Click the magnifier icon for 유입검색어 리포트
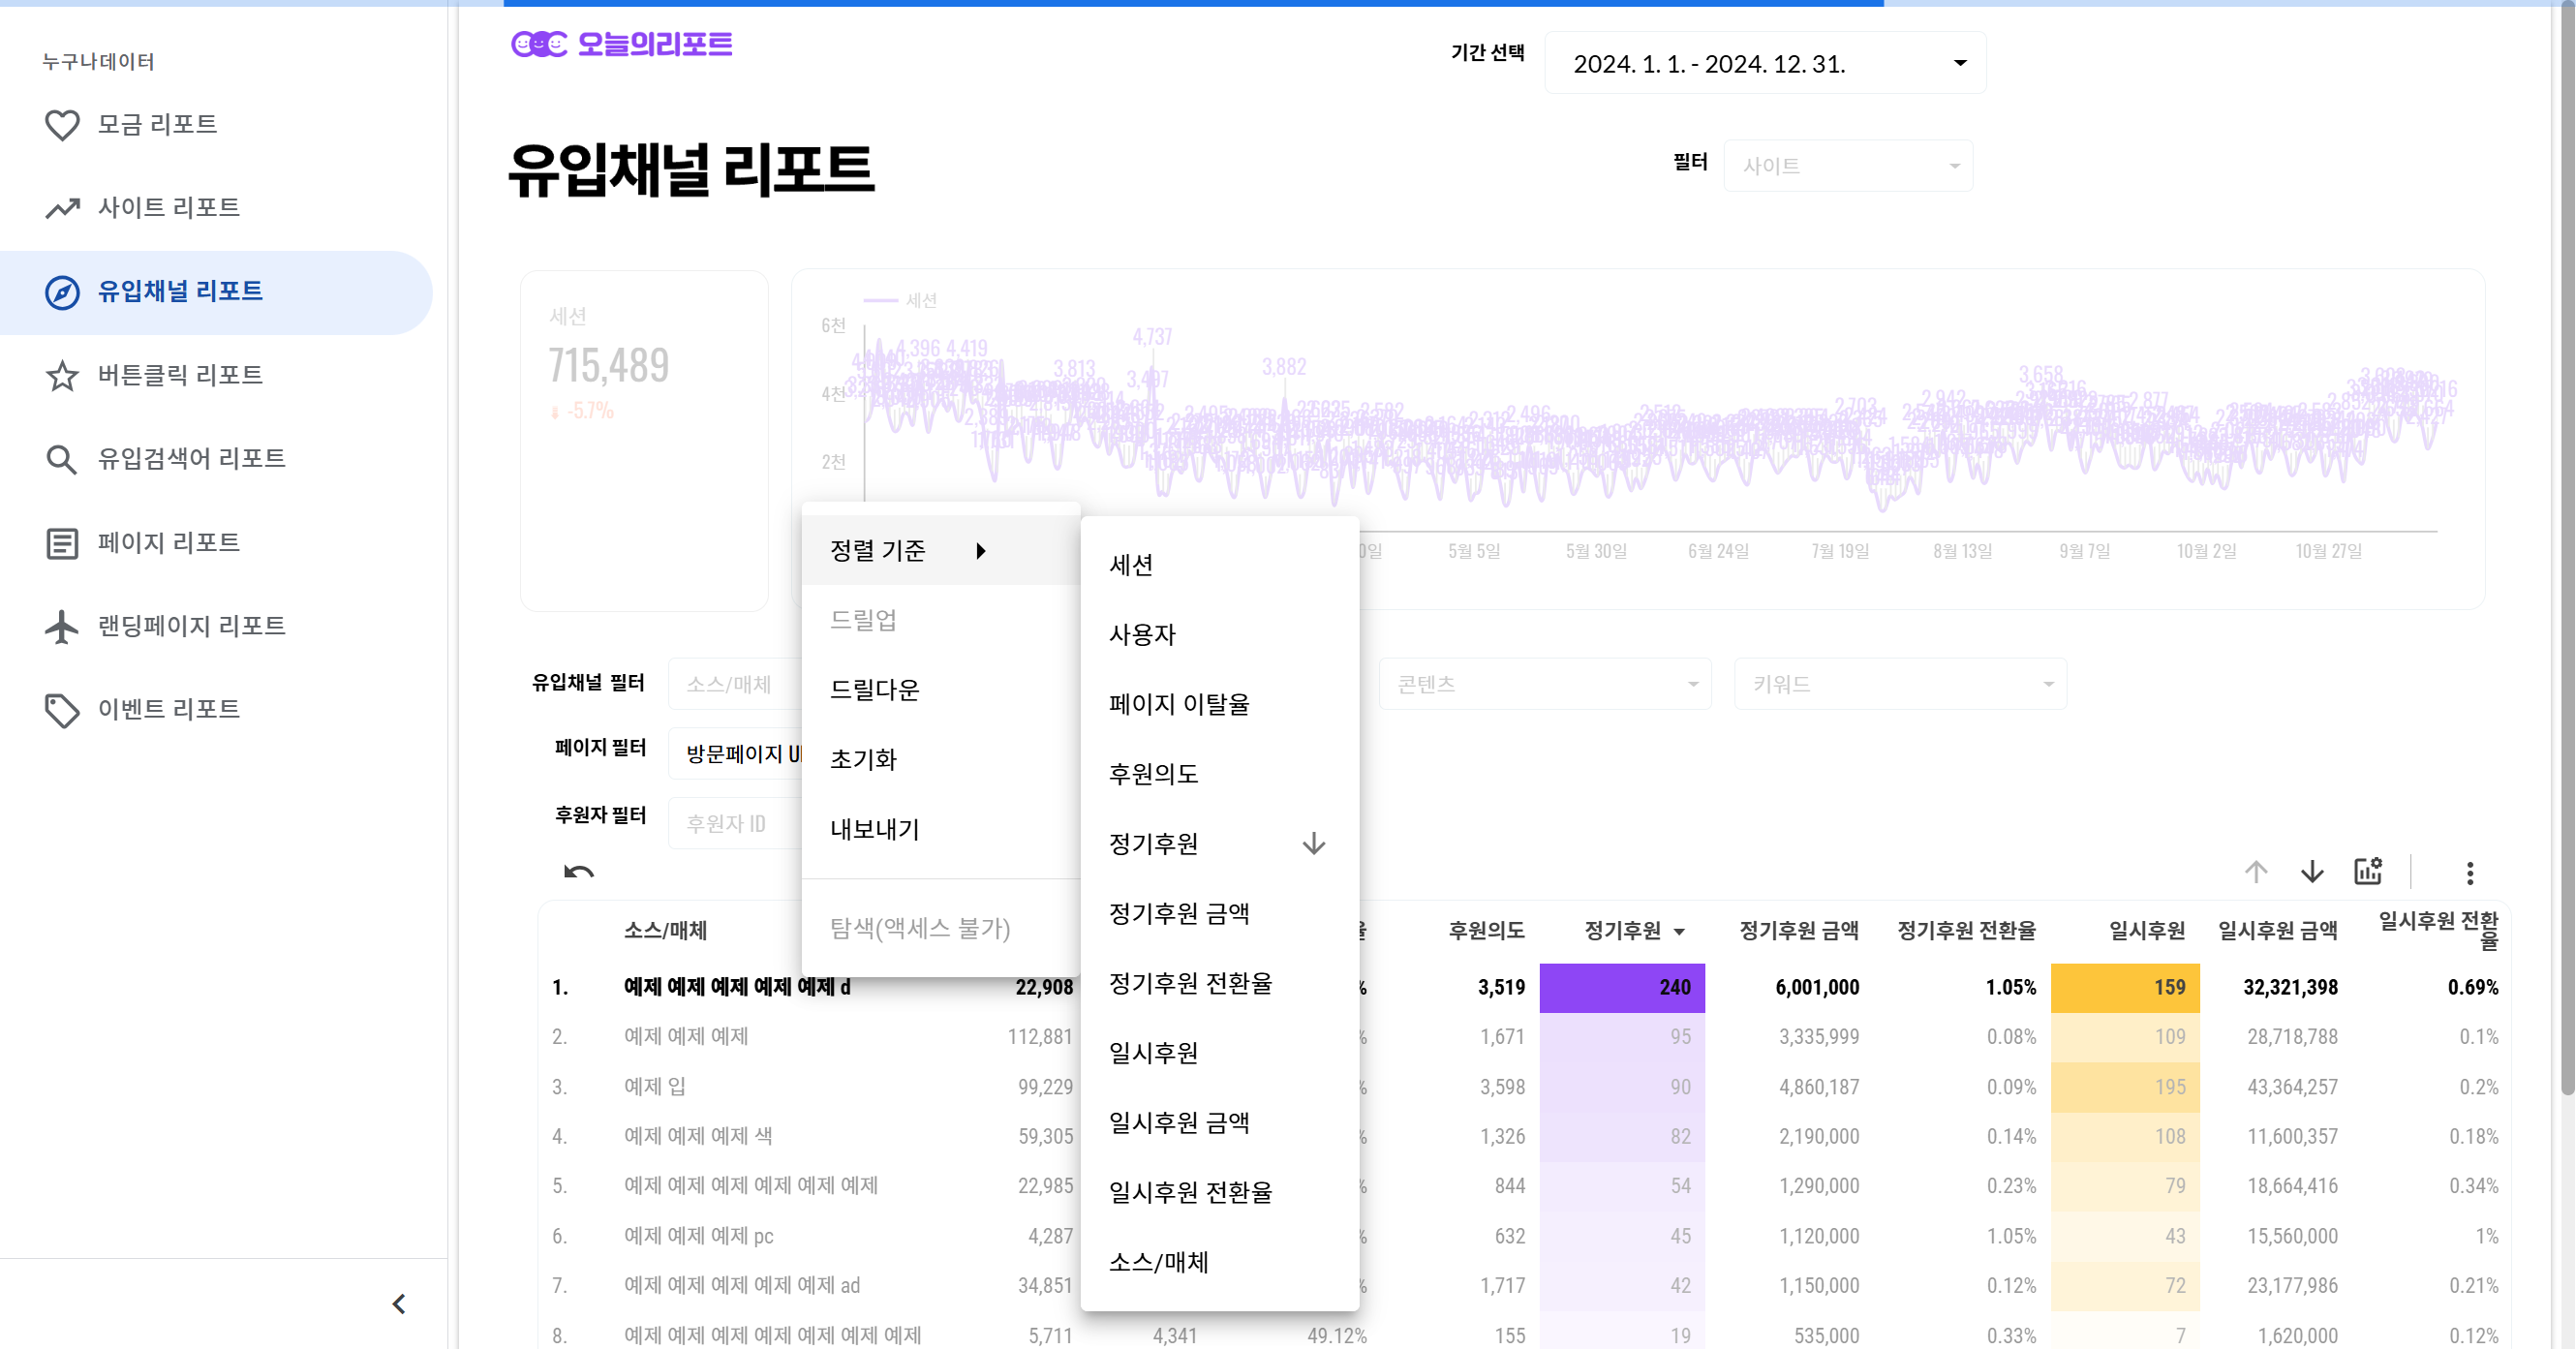This screenshot has width=2576, height=1350. (x=62, y=459)
